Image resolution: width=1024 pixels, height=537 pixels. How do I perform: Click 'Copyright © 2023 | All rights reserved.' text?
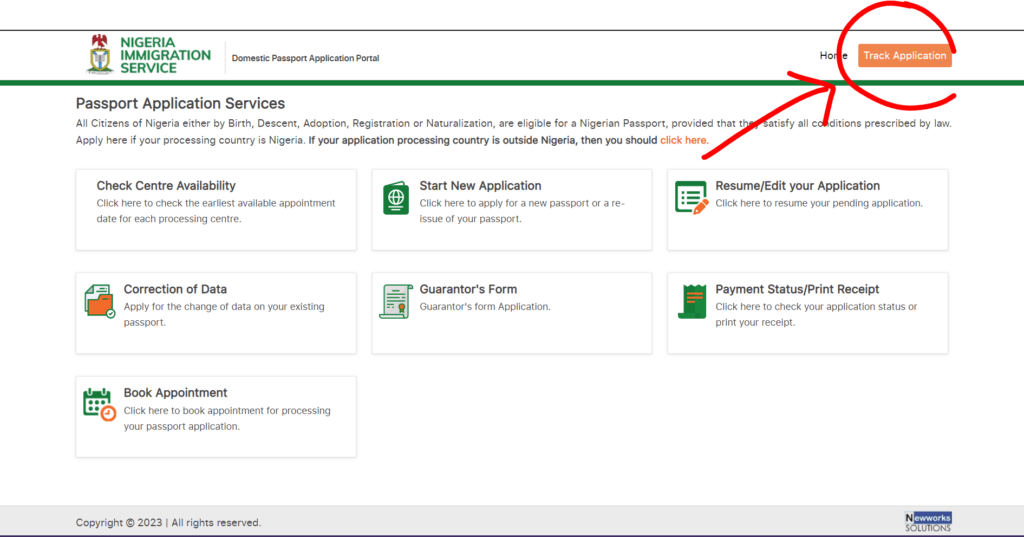point(168,523)
